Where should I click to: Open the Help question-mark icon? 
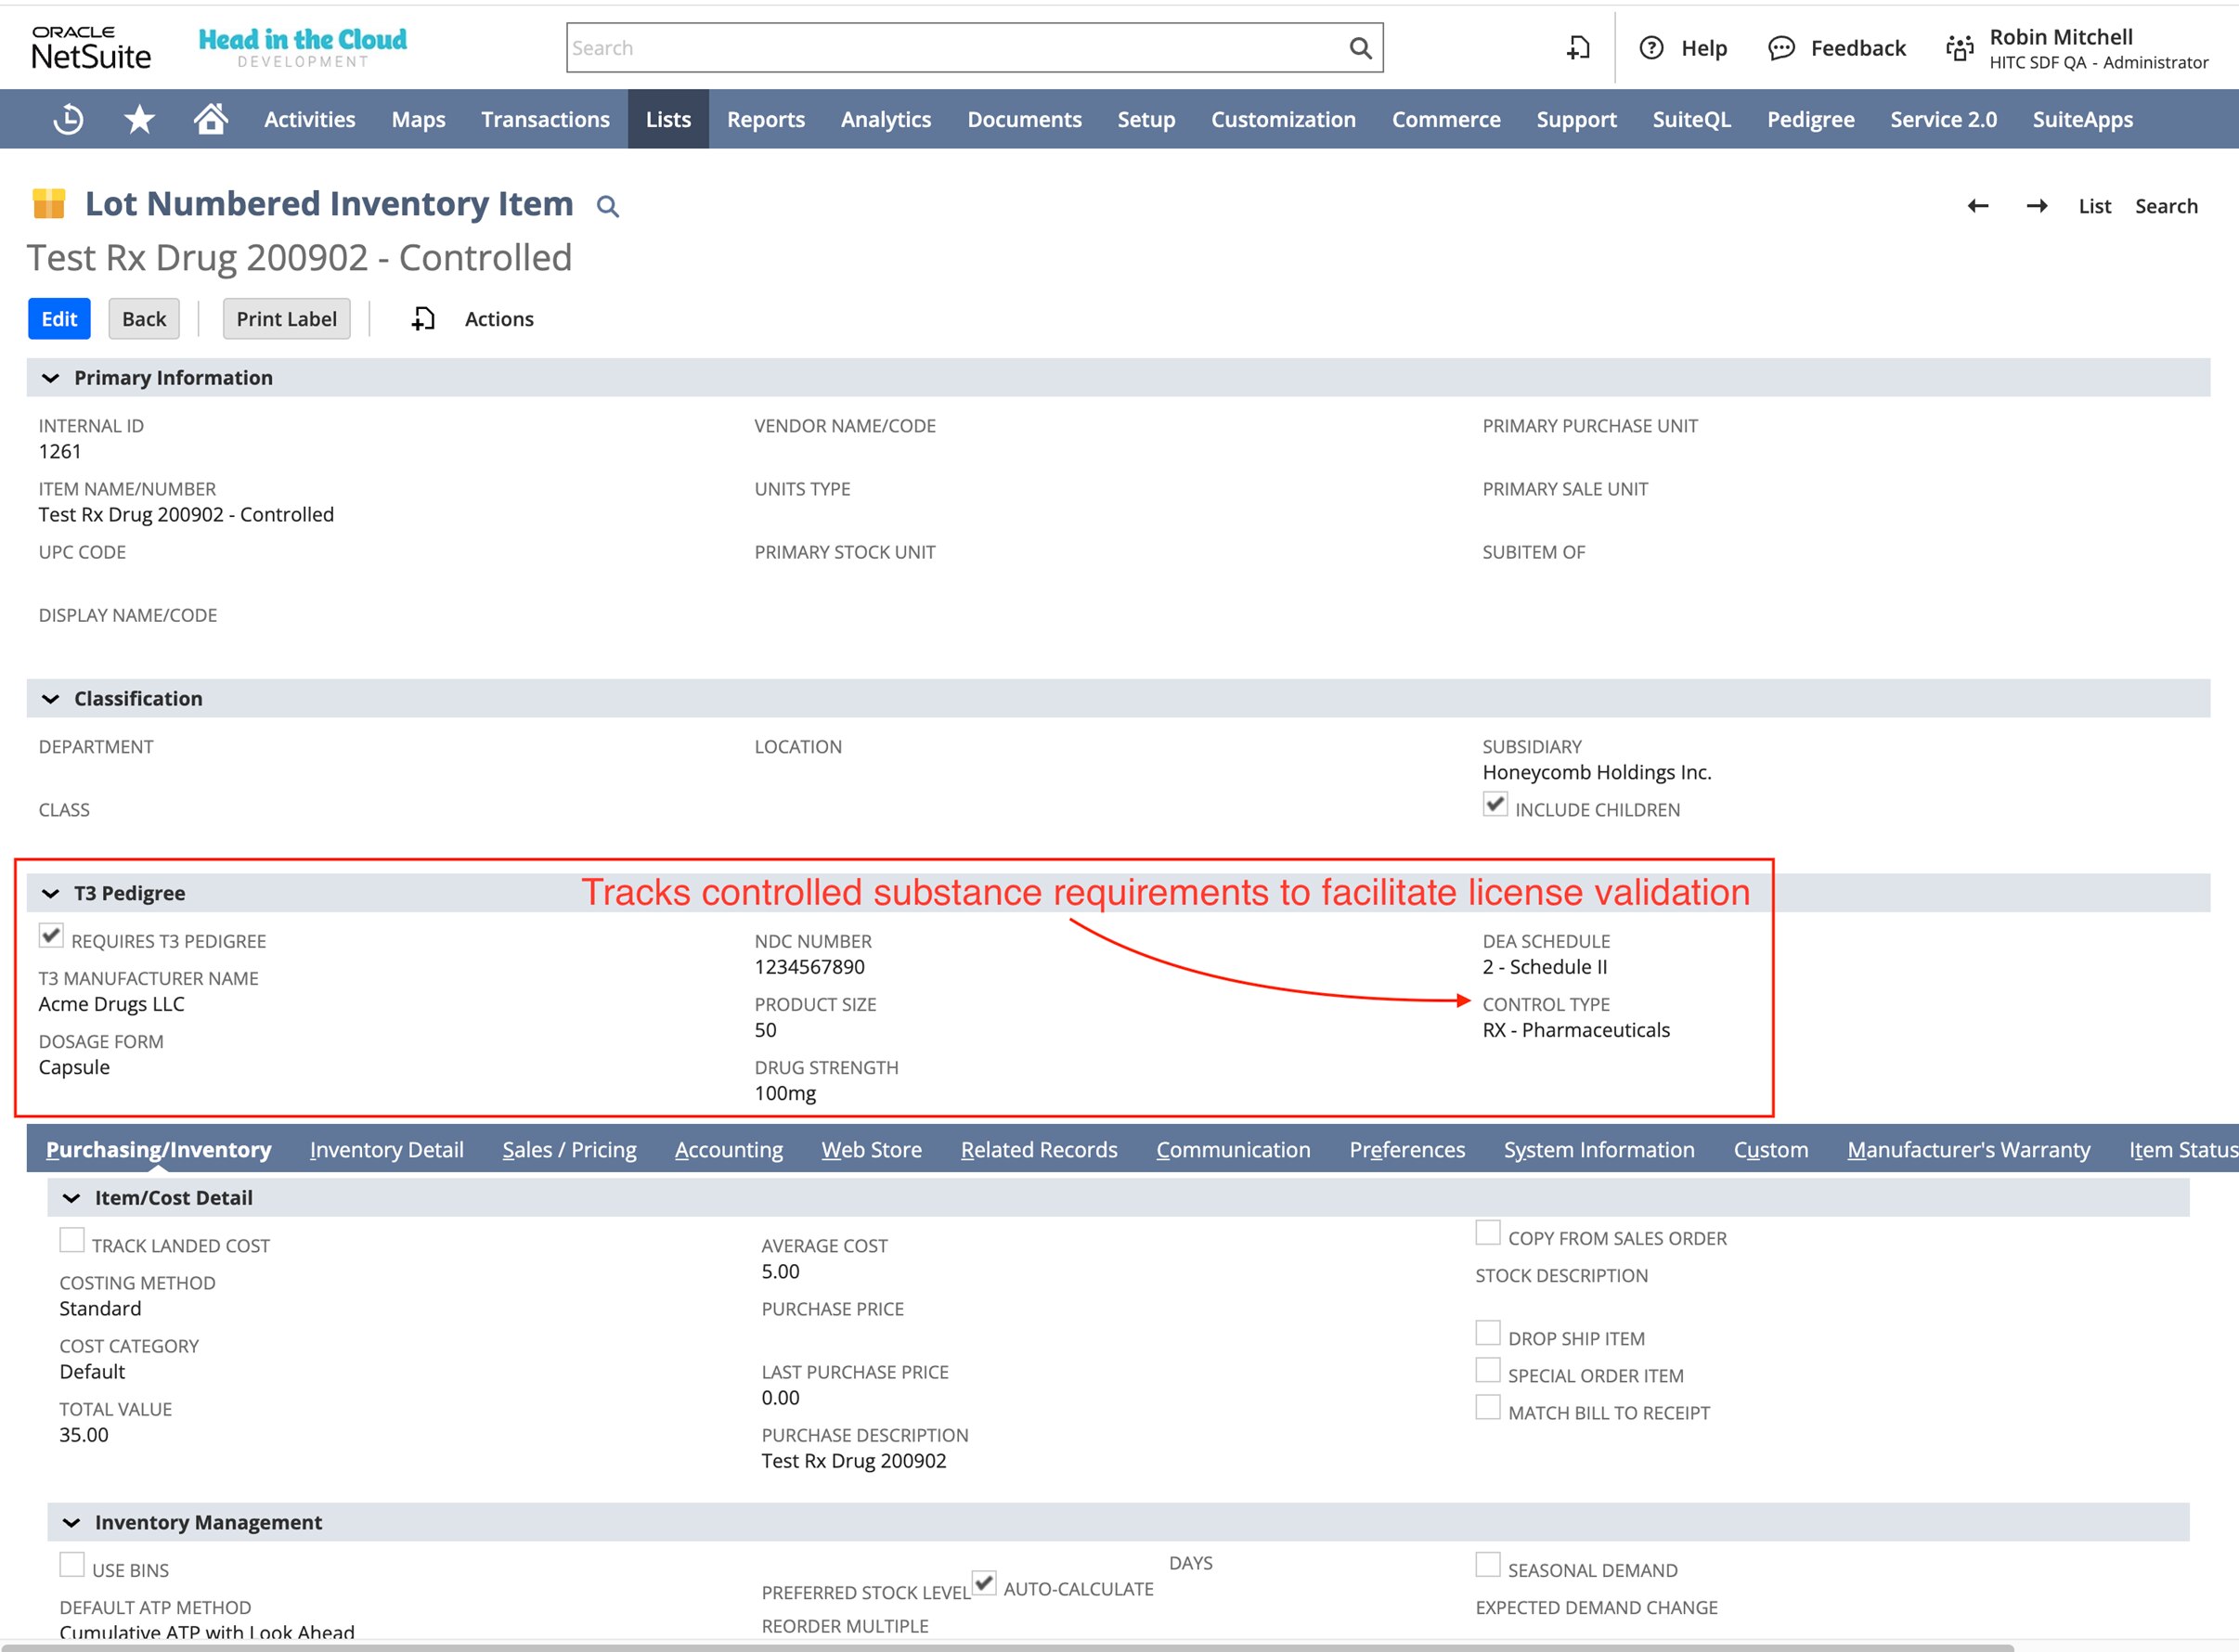[1651, 48]
